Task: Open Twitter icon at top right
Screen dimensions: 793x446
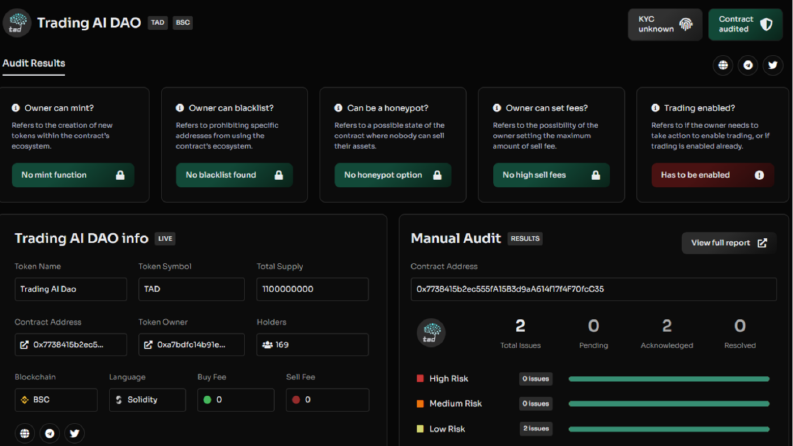Action: pyautogui.click(x=773, y=65)
